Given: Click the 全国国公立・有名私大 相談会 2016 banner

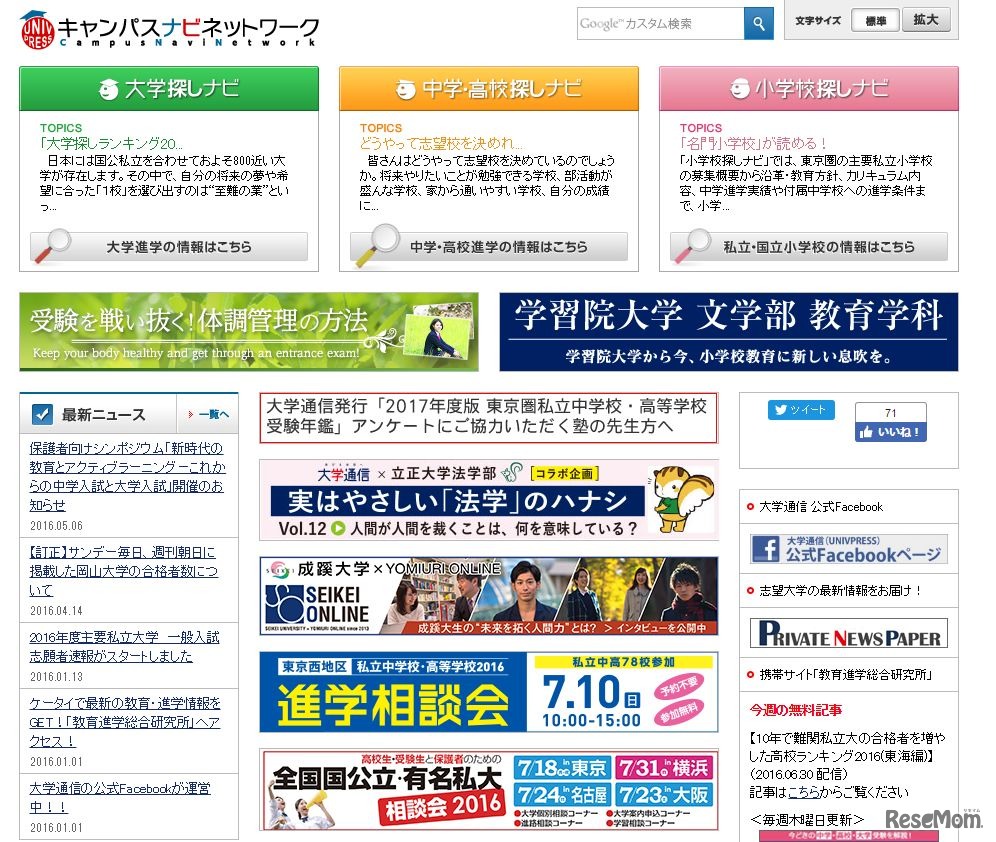Looking at the screenshot, I should [x=488, y=789].
